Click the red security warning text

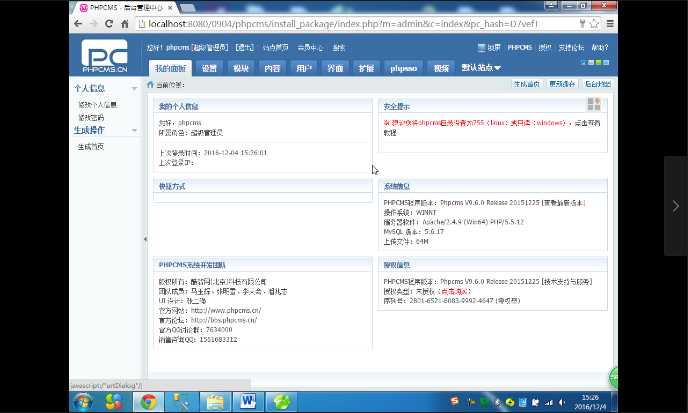(x=474, y=123)
